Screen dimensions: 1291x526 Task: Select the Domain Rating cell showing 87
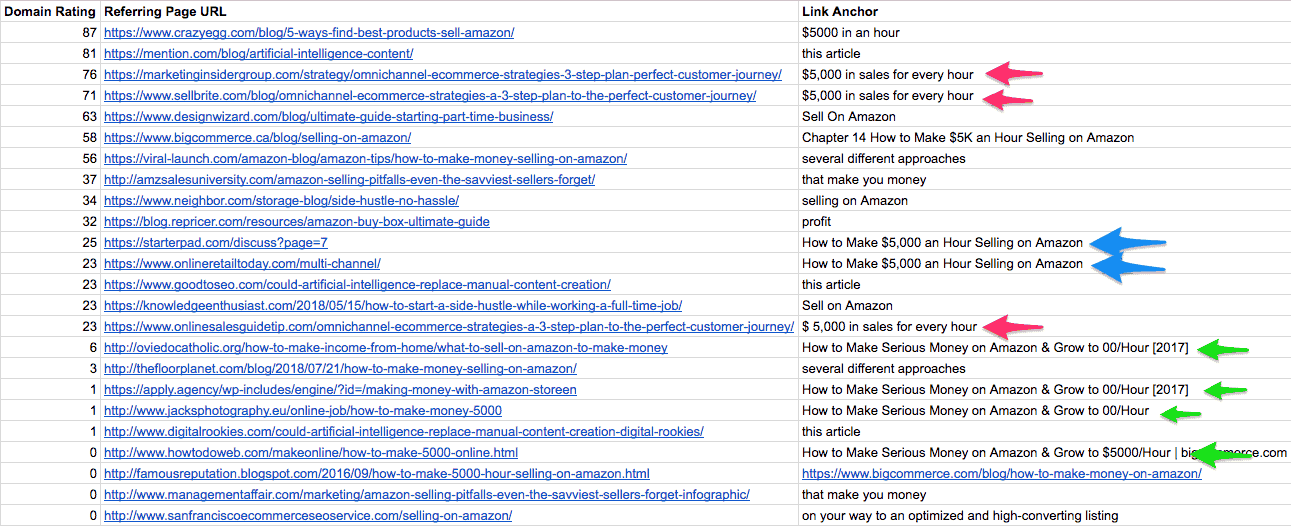[x=49, y=32]
